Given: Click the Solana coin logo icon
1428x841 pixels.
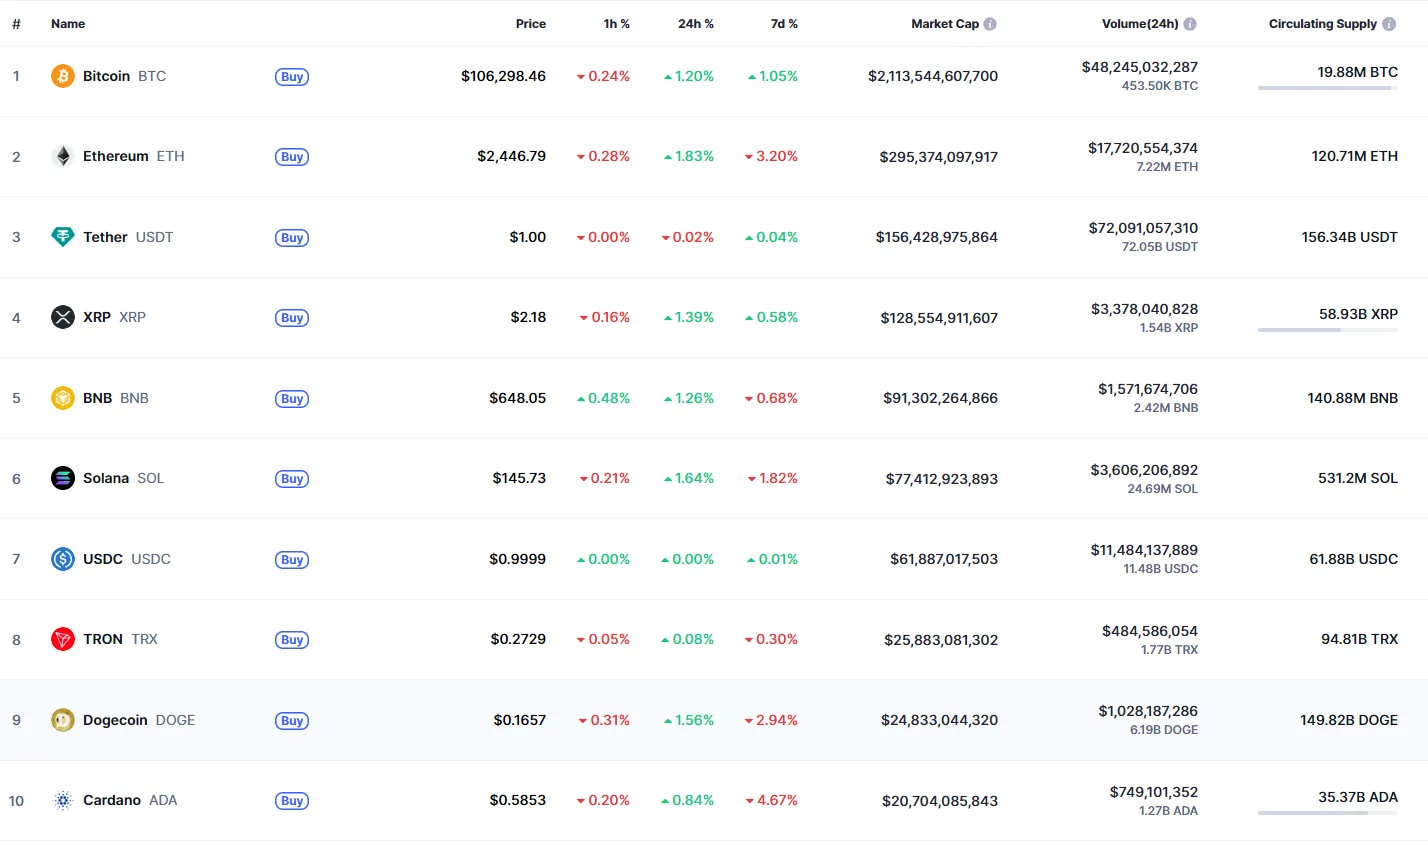Looking at the screenshot, I should (63, 478).
